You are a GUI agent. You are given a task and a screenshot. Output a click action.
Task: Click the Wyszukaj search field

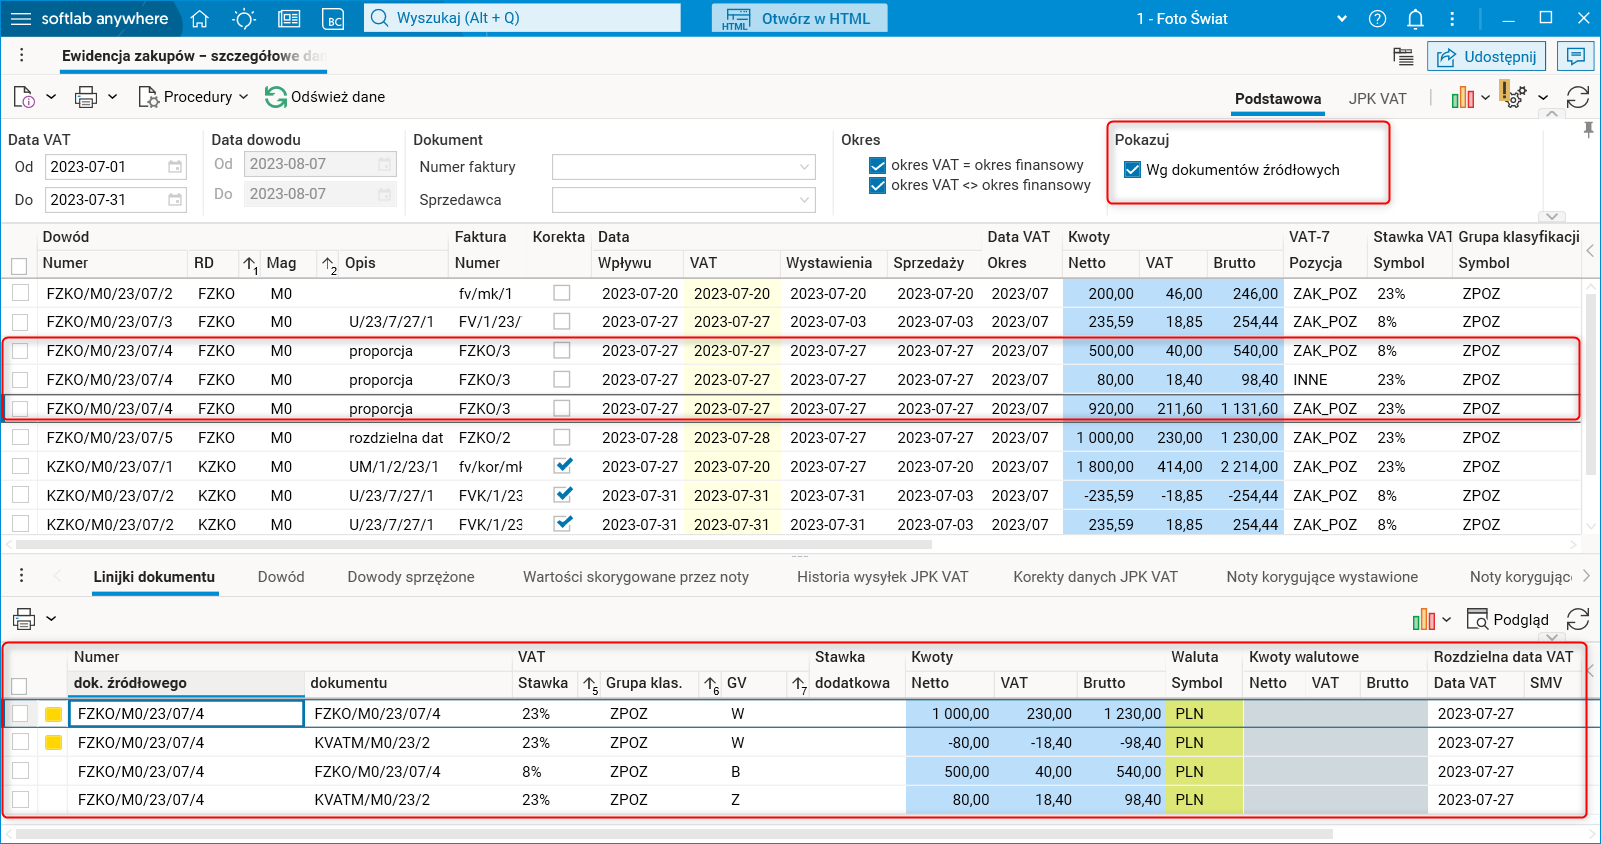click(522, 18)
